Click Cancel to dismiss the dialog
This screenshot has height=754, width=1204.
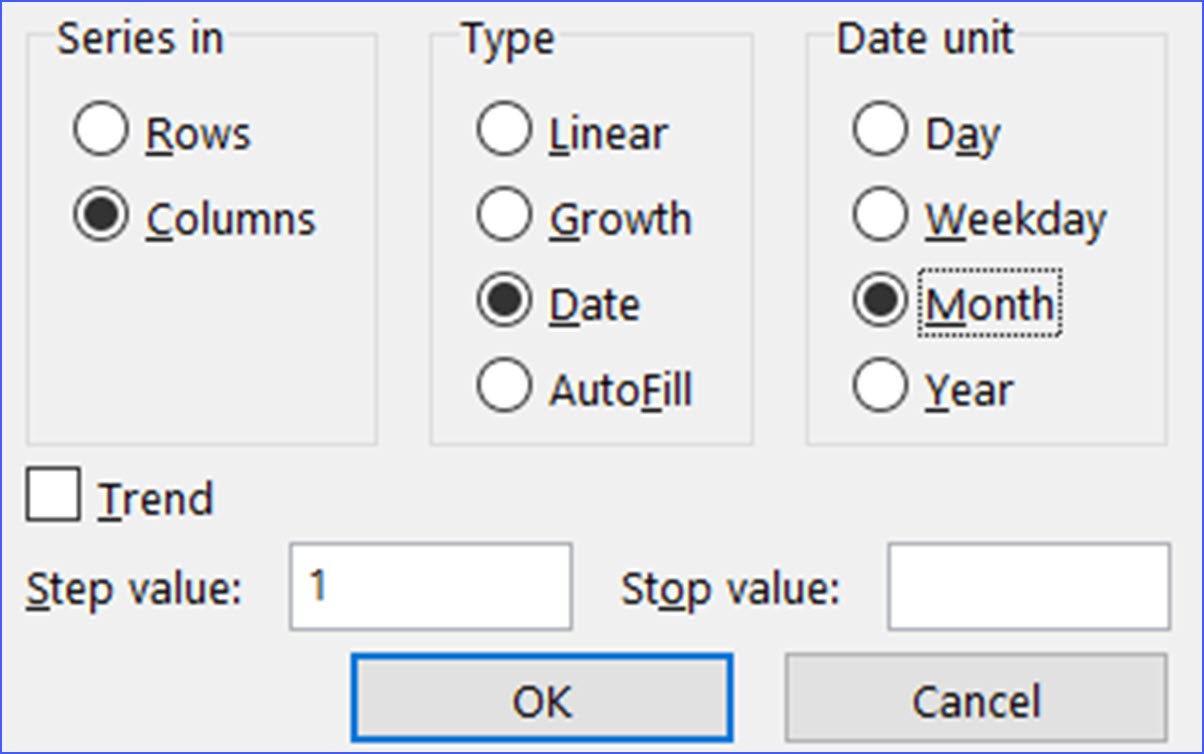point(977,700)
